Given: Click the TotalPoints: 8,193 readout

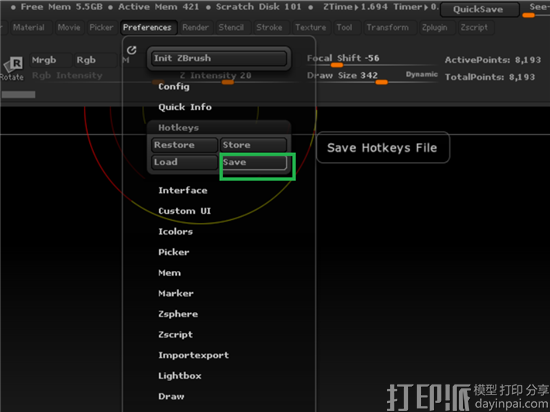Looking at the screenshot, I should pyautogui.click(x=490, y=77).
